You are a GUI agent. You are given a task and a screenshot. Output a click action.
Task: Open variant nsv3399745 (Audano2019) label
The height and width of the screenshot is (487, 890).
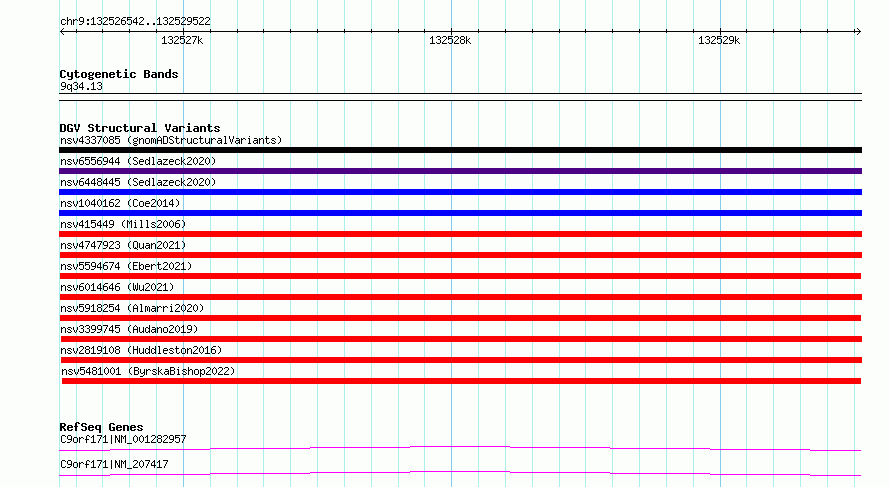click(129, 329)
